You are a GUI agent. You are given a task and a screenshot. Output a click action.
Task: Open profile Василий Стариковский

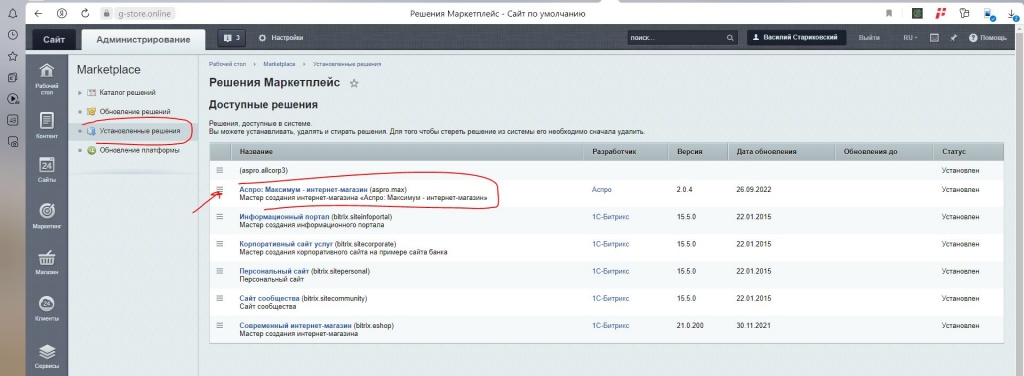click(796, 38)
